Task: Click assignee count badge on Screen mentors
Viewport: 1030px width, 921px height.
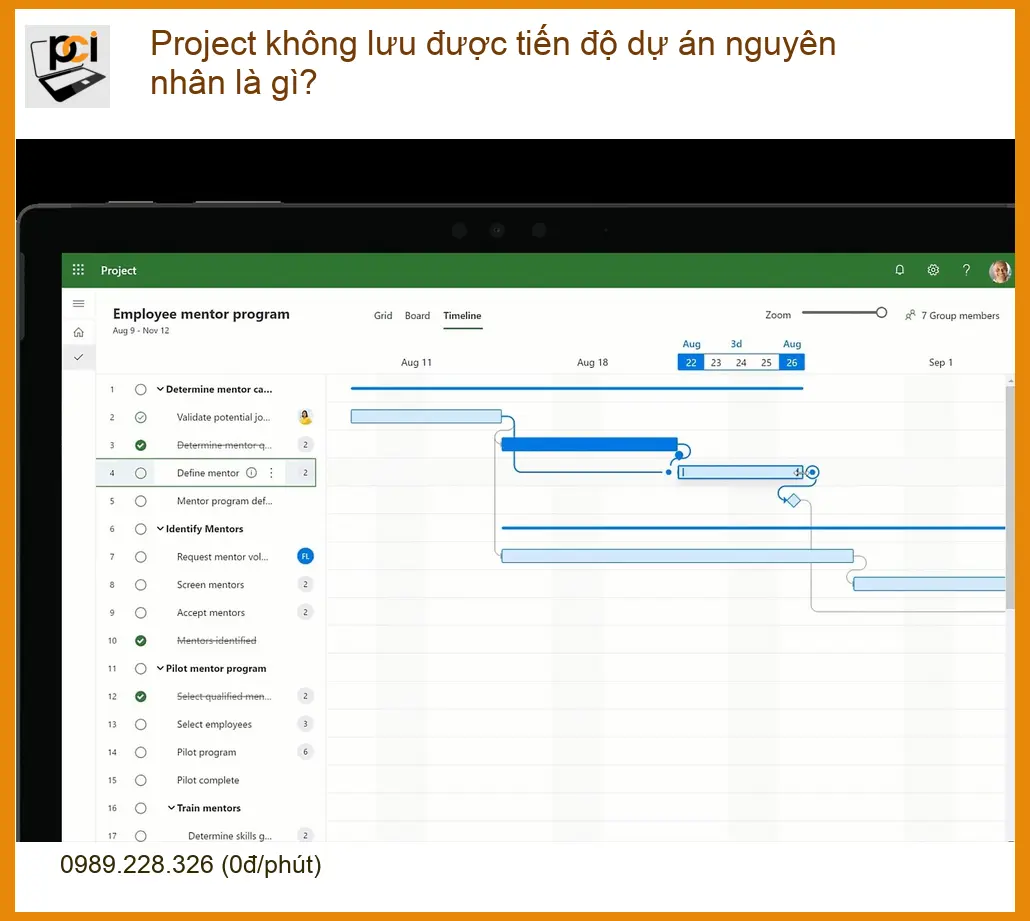Action: coord(305,584)
